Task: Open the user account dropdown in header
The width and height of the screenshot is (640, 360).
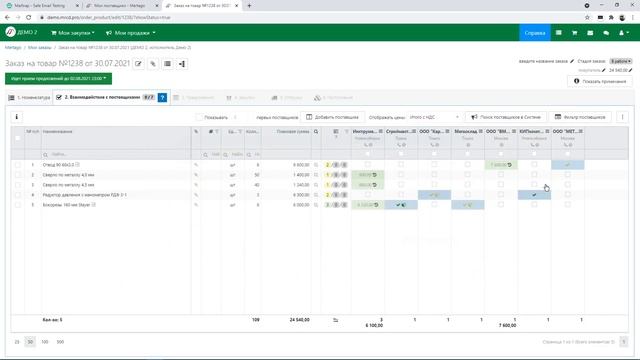Action: [624, 33]
